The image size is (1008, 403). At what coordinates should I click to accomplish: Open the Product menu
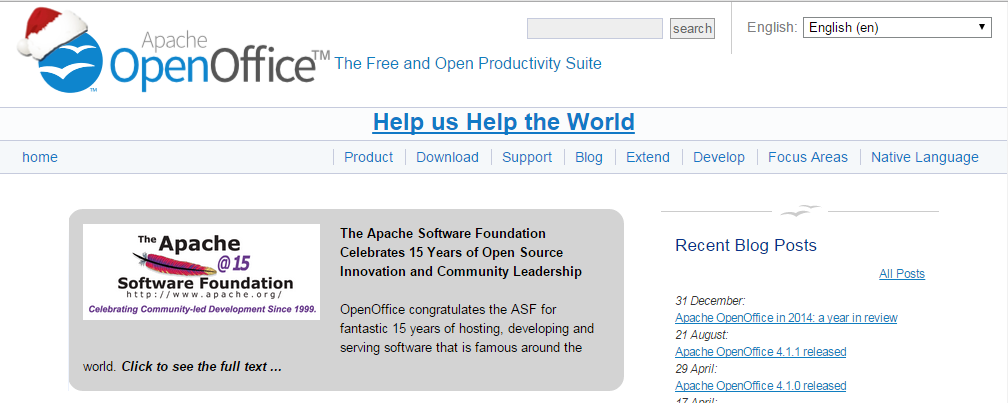pos(368,157)
